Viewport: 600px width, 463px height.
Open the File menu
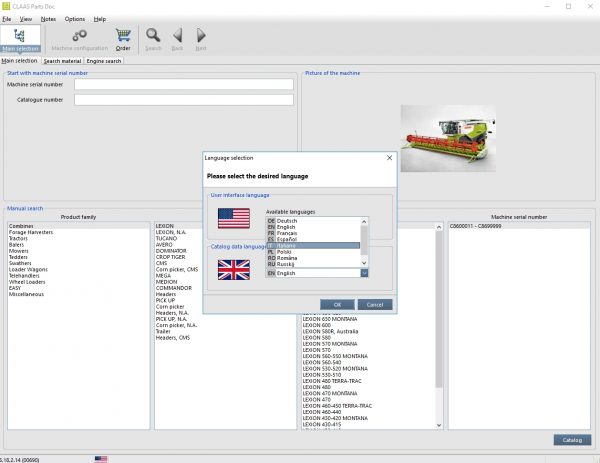[7, 19]
